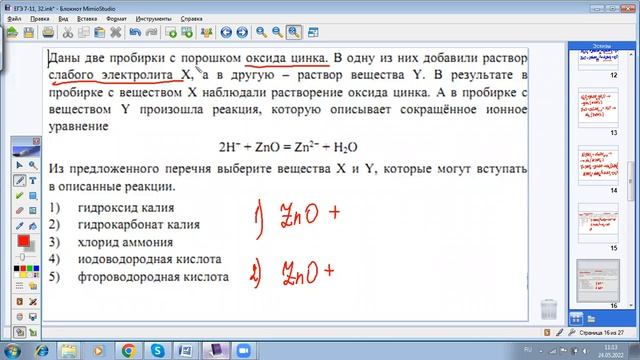640x360 pixels.
Task: Open the Вставка menu
Action: pyautogui.click(x=87, y=19)
